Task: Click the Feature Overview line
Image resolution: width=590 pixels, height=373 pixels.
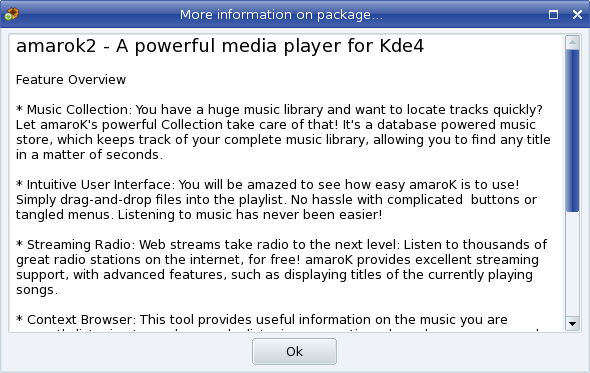Action: 71,80
